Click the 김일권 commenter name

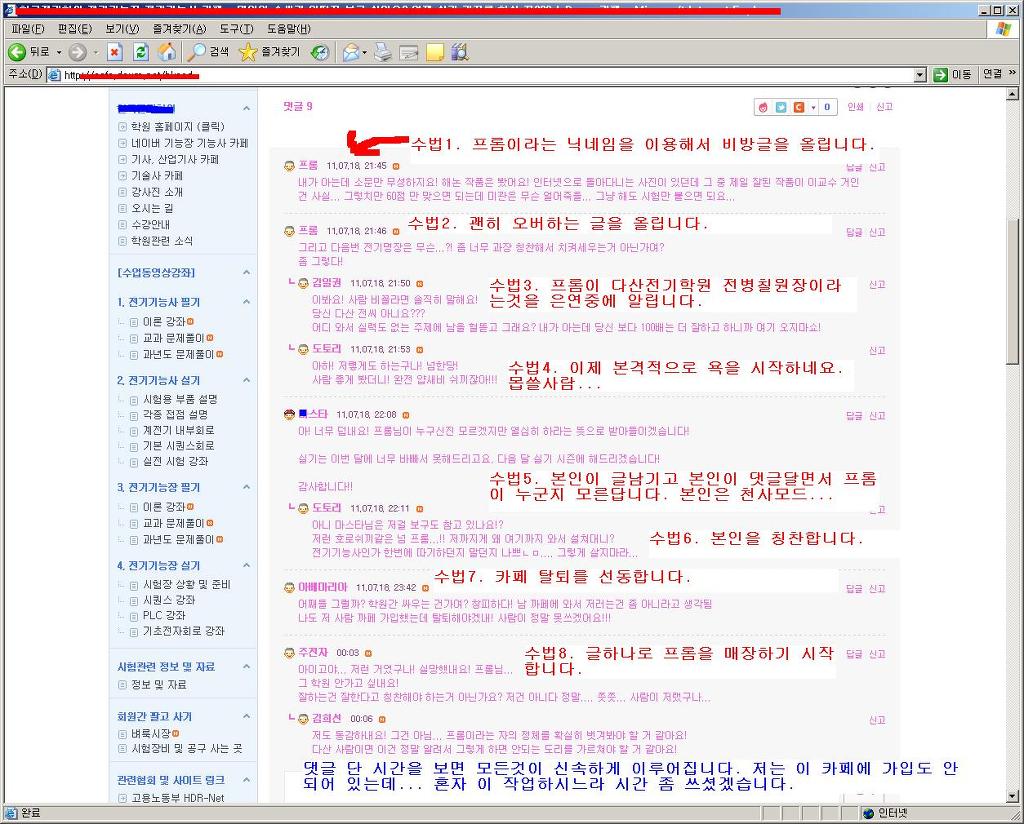(327, 283)
